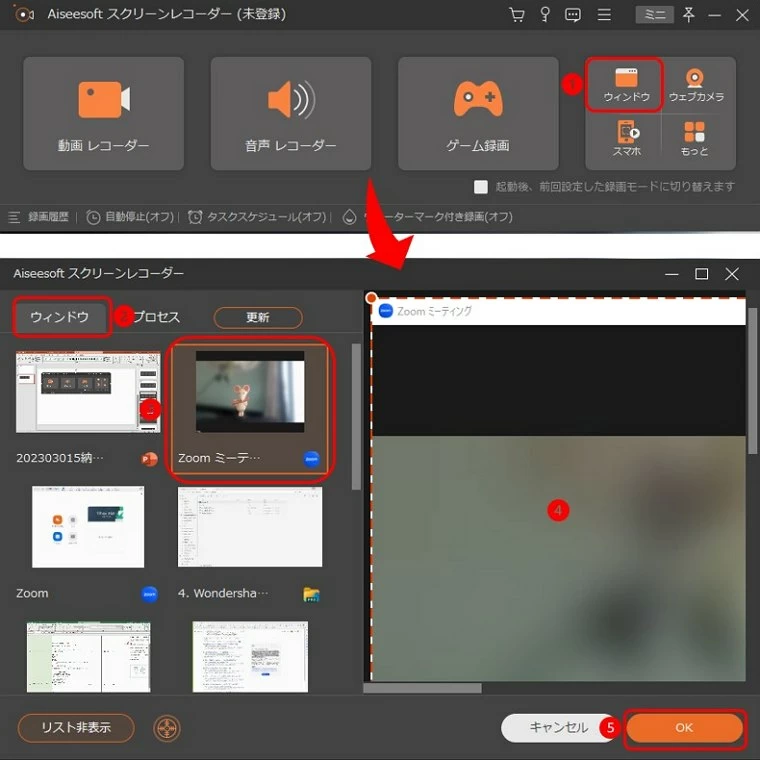Switch to ミニ mini mode
Image resolution: width=760 pixels, height=760 pixels.
(x=654, y=15)
